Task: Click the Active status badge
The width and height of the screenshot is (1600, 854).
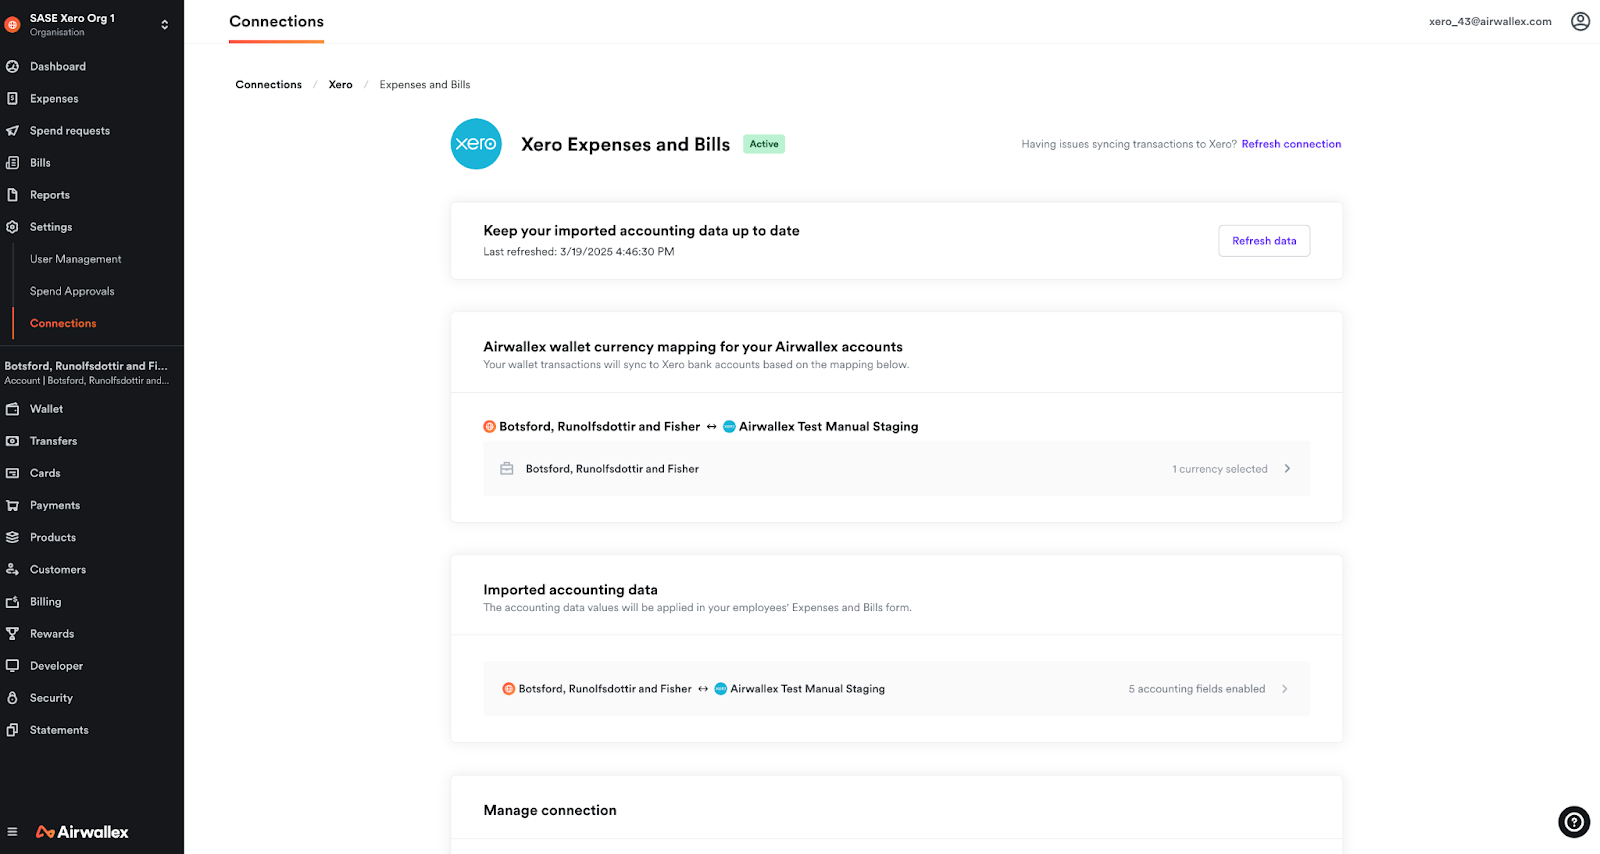Action: point(764,144)
